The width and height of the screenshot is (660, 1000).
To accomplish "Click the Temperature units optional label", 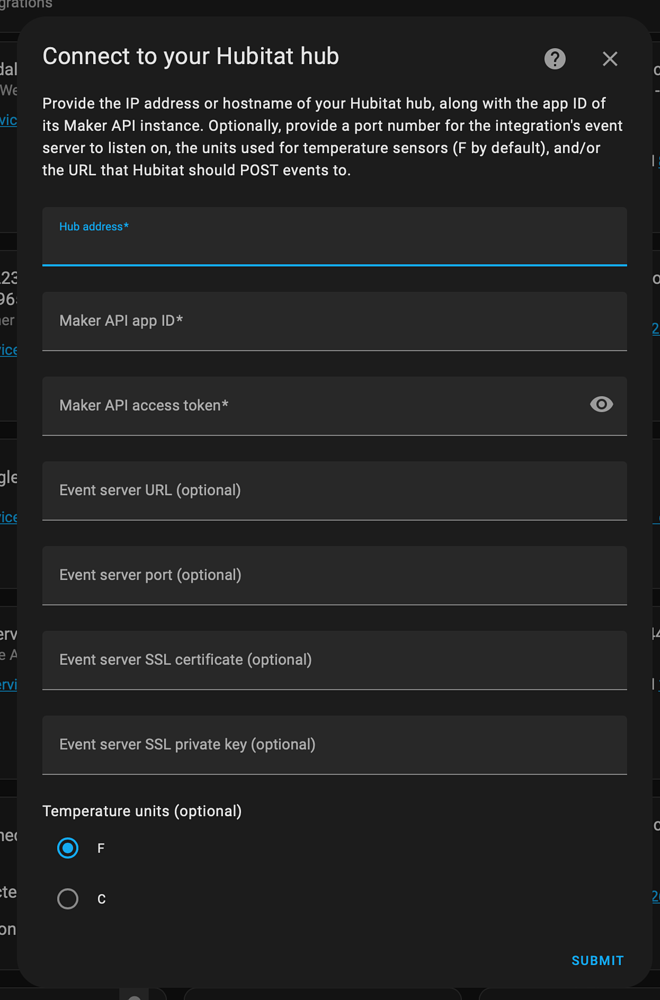I will pyautogui.click(x=142, y=811).
